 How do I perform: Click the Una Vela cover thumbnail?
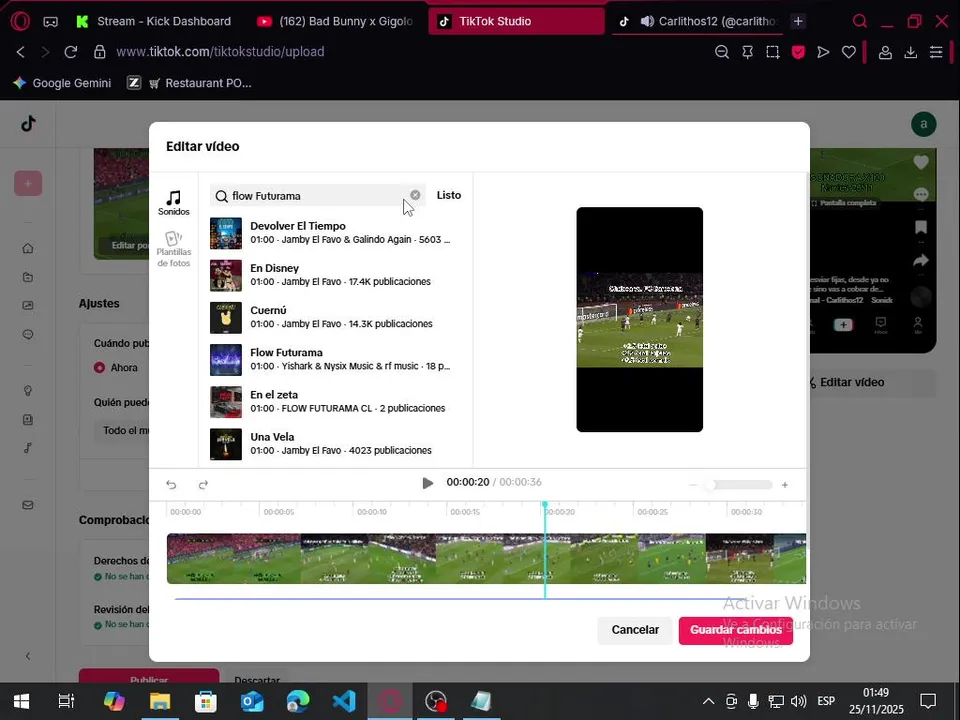tap(226, 444)
